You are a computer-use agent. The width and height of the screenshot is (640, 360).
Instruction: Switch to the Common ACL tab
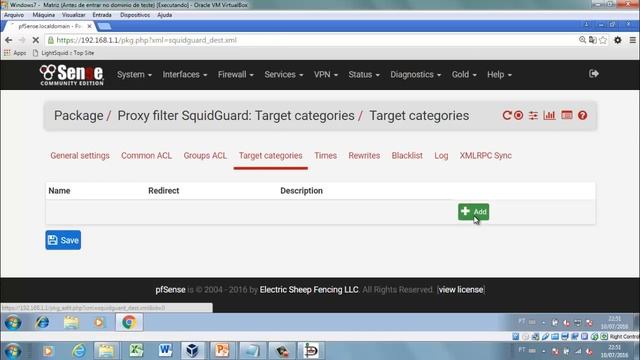click(147, 156)
